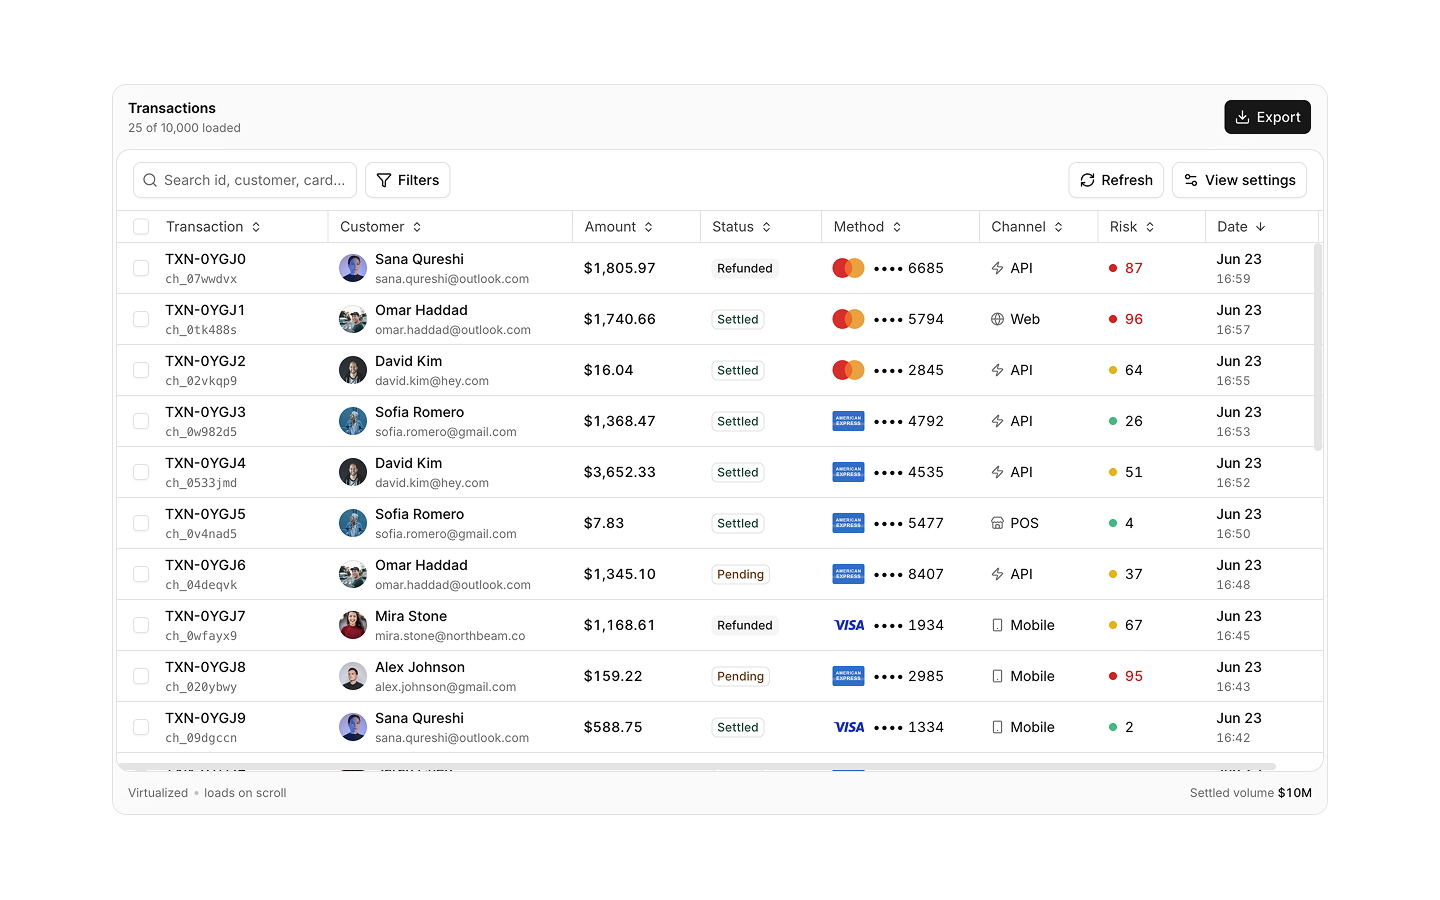Refresh the transactions table
This screenshot has height=900, width=1440.
click(x=1116, y=180)
